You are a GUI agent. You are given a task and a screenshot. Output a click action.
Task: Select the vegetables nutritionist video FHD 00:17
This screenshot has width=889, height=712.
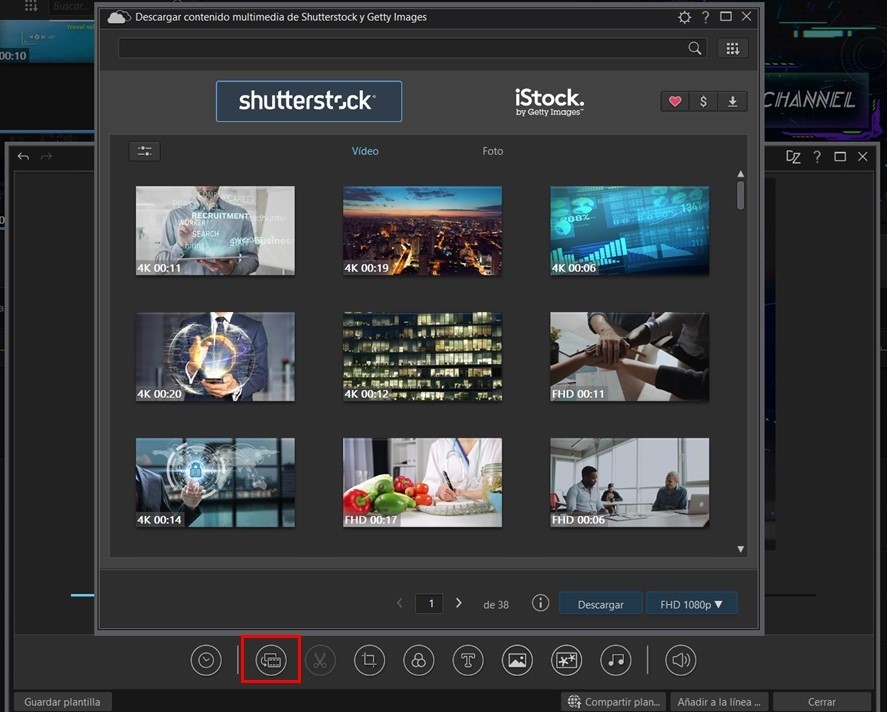[x=422, y=482]
